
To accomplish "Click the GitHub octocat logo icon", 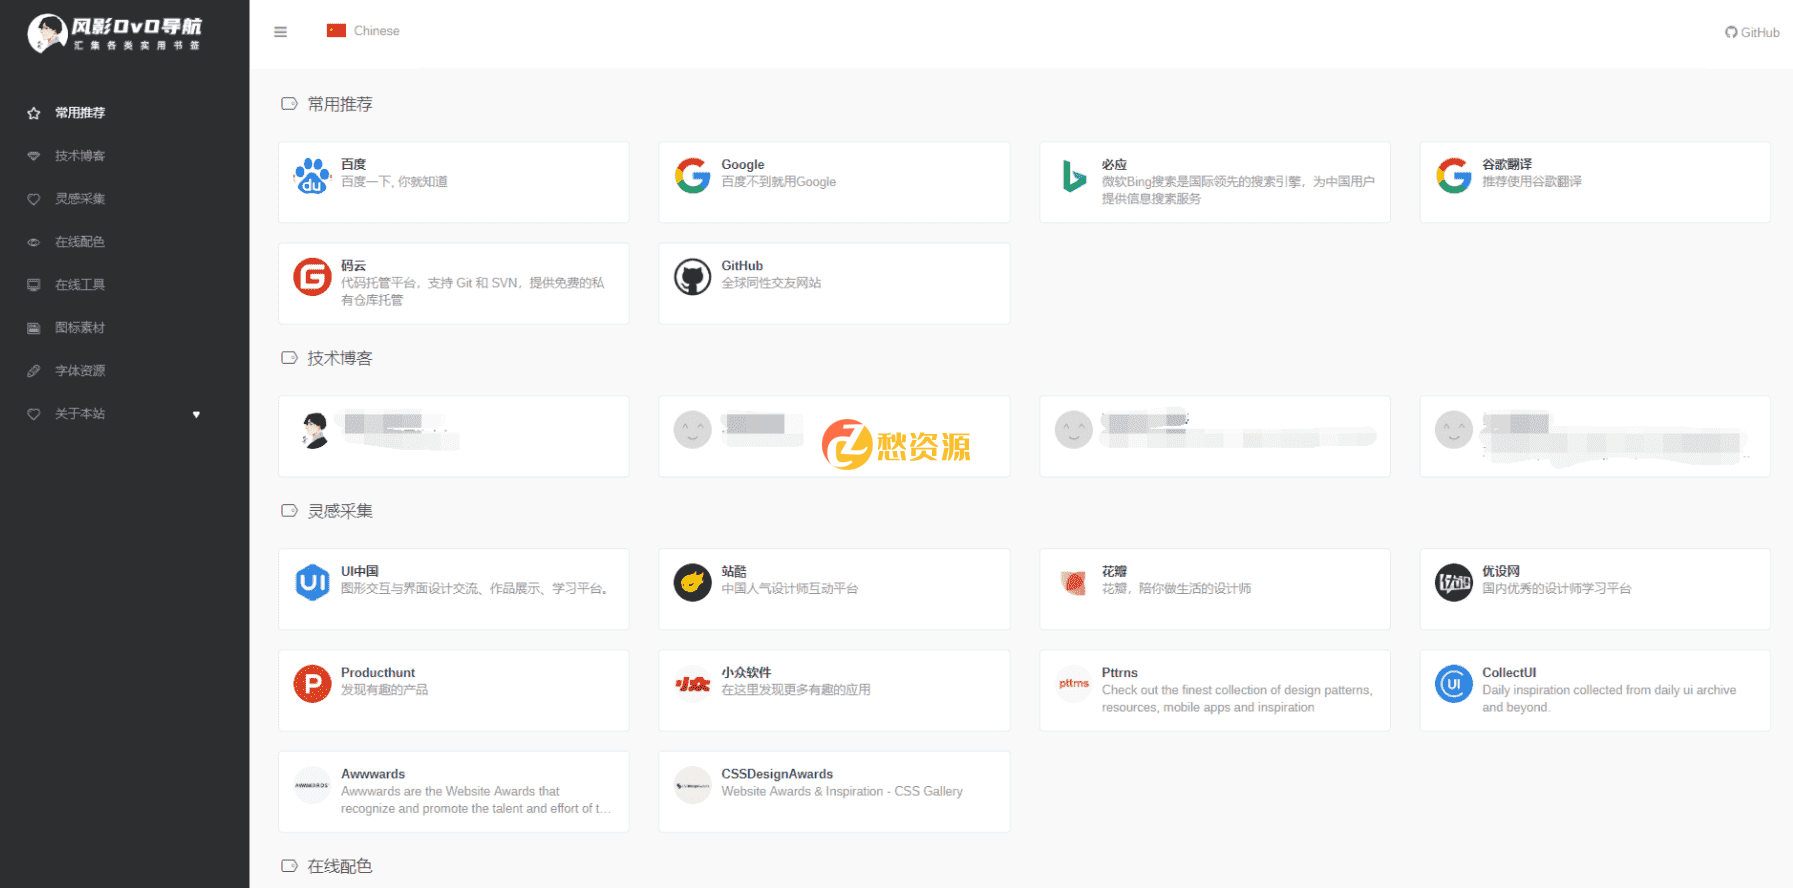I will 693,277.
